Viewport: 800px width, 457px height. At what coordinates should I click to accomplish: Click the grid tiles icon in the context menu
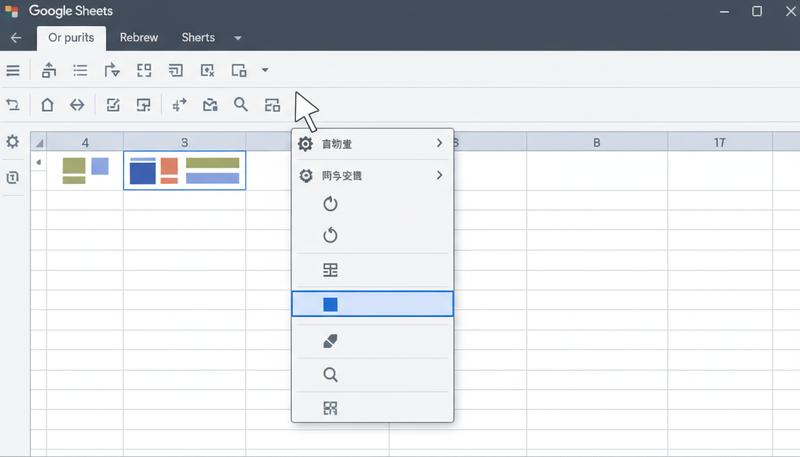330,408
